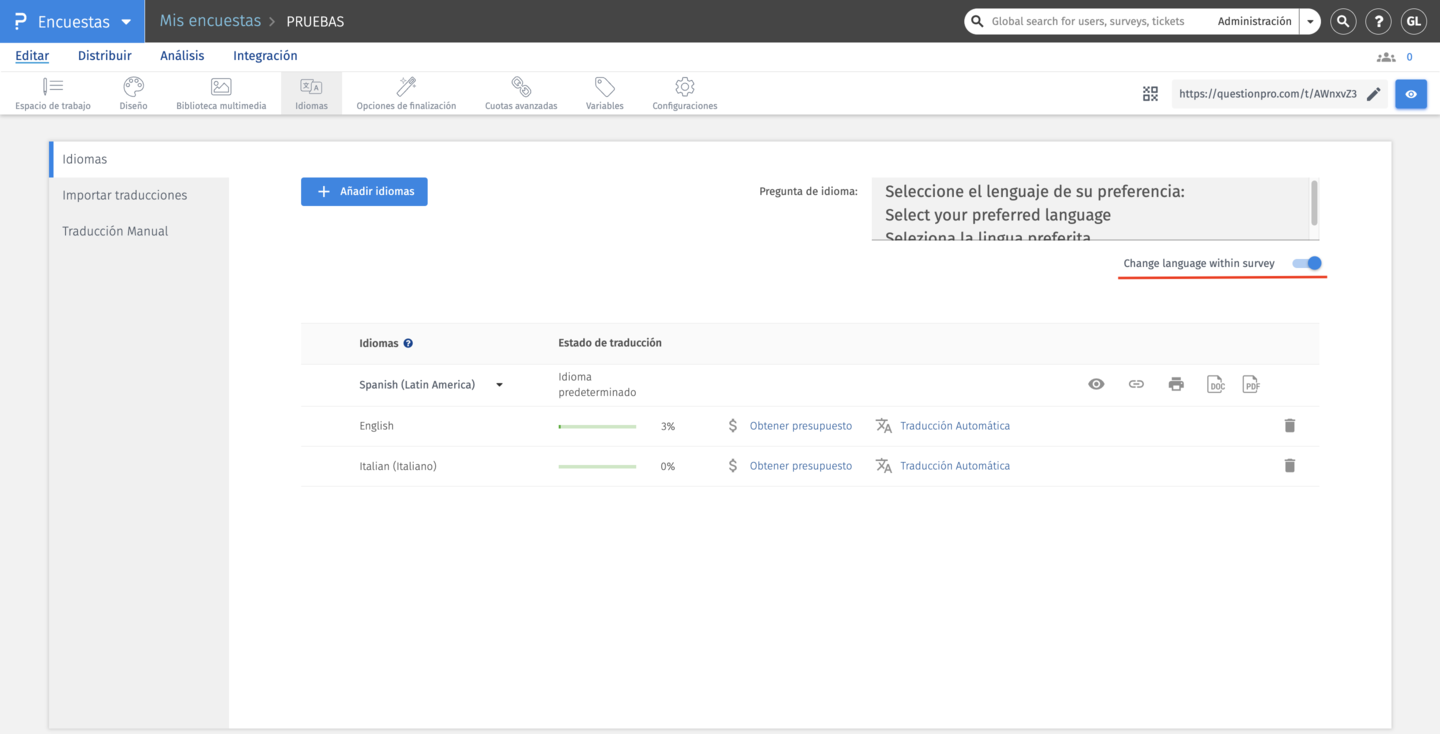This screenshot has width=1440, height=734.
Task: Click the English translation progress bar
Action: [x=597, y=426]
